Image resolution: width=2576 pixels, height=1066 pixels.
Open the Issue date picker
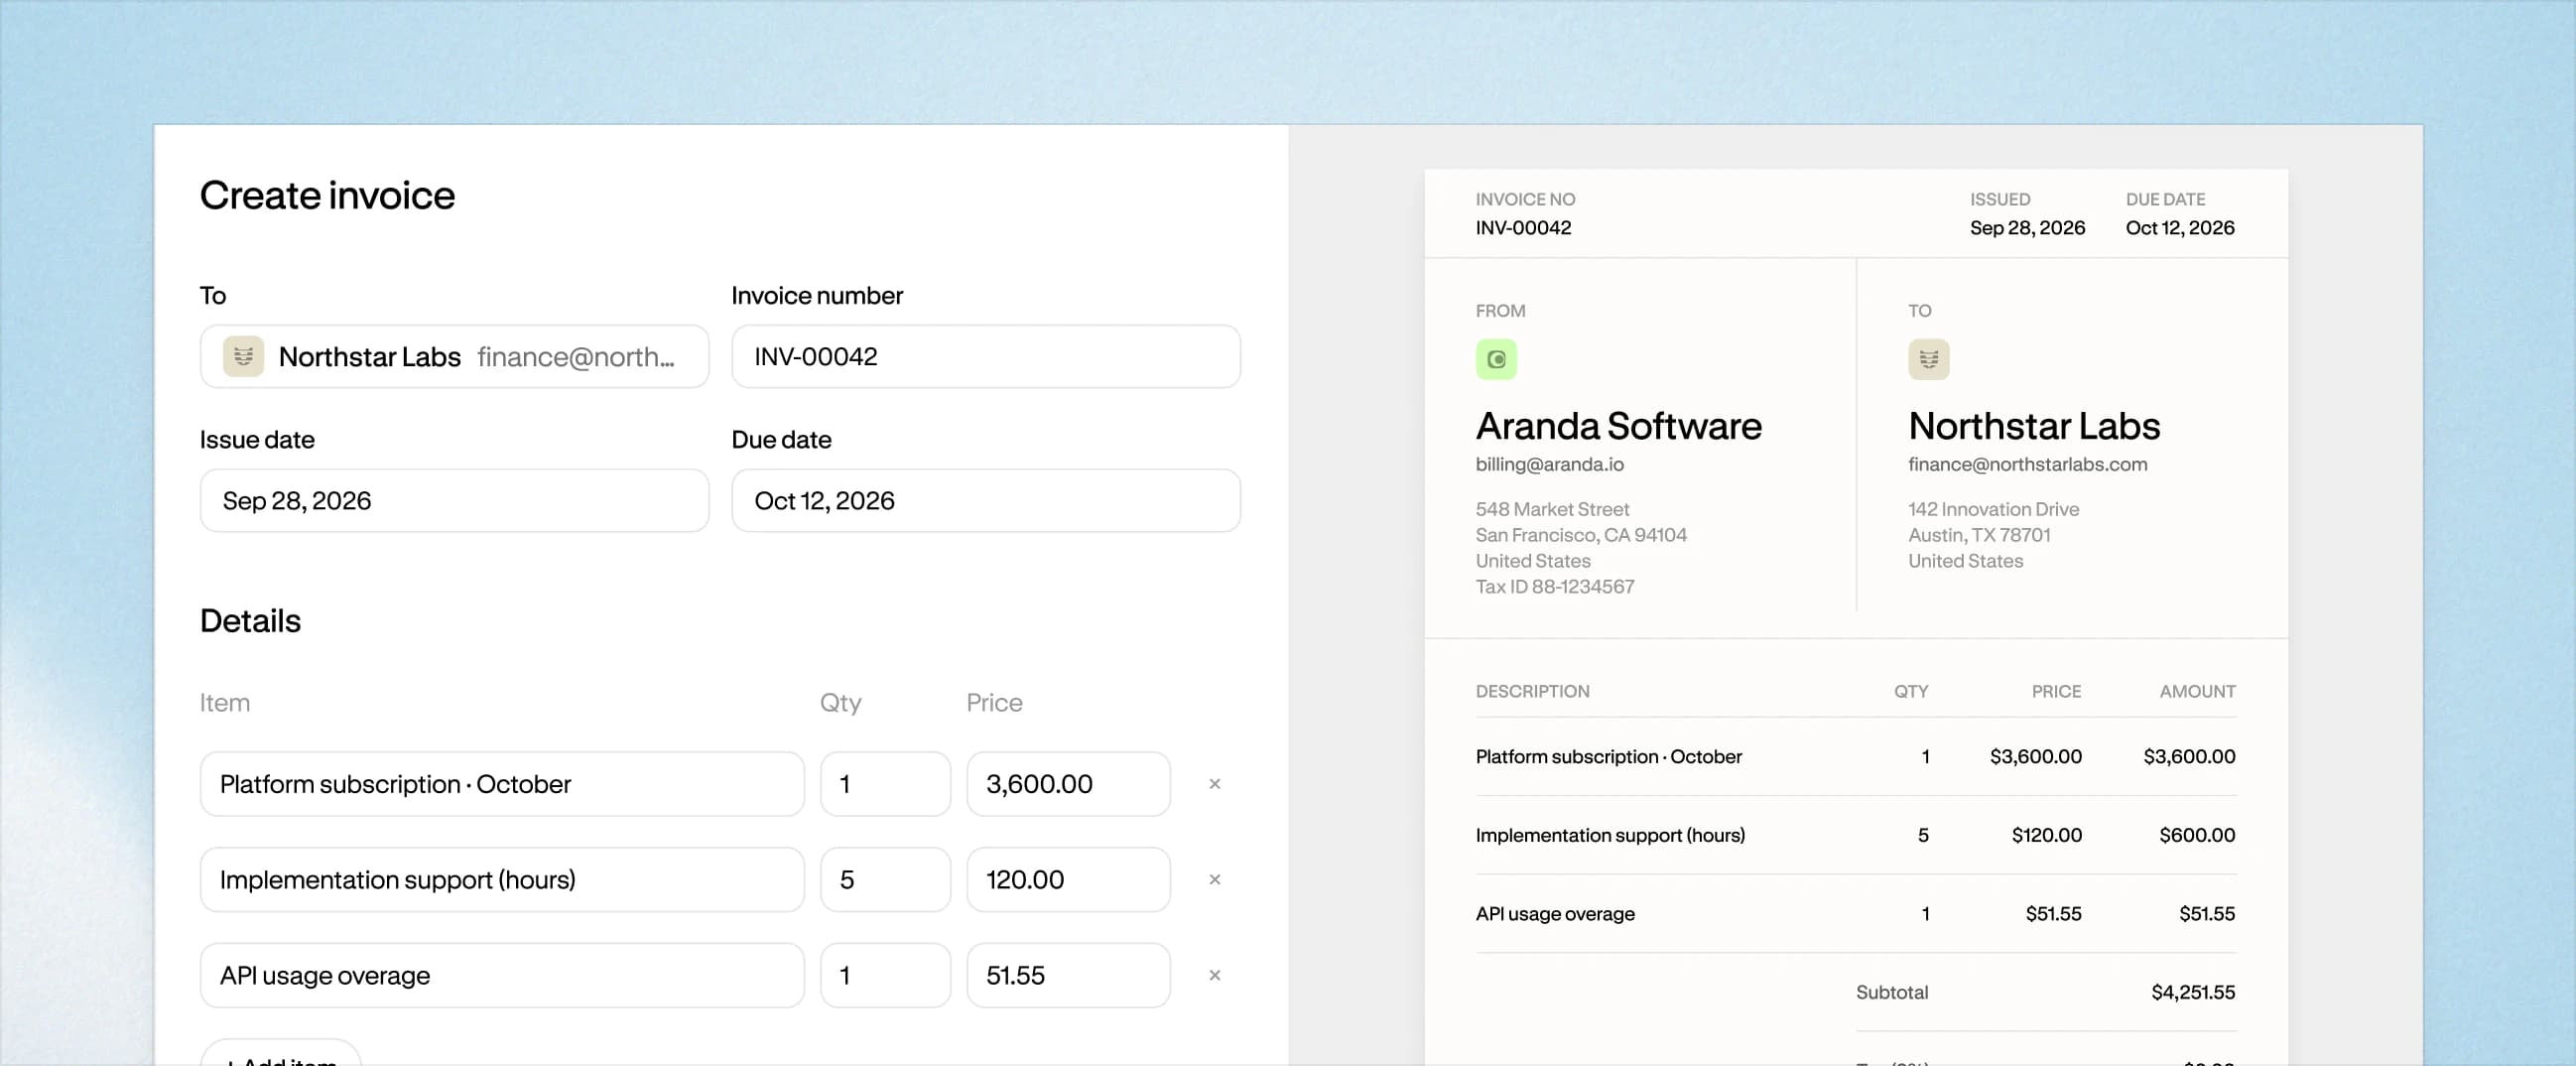(x=454, y=500)
